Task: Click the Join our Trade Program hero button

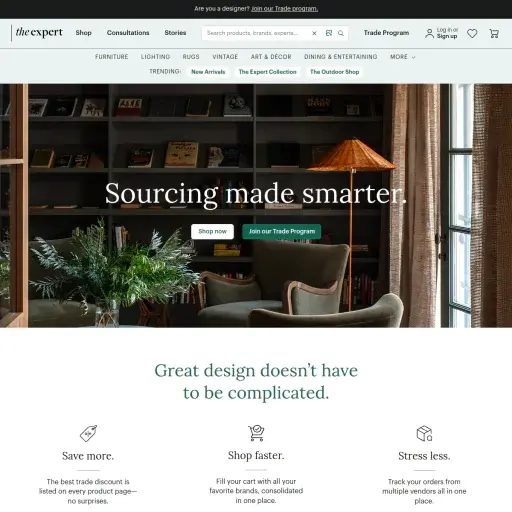Action: pyautogui.click(x=282, y=231)
